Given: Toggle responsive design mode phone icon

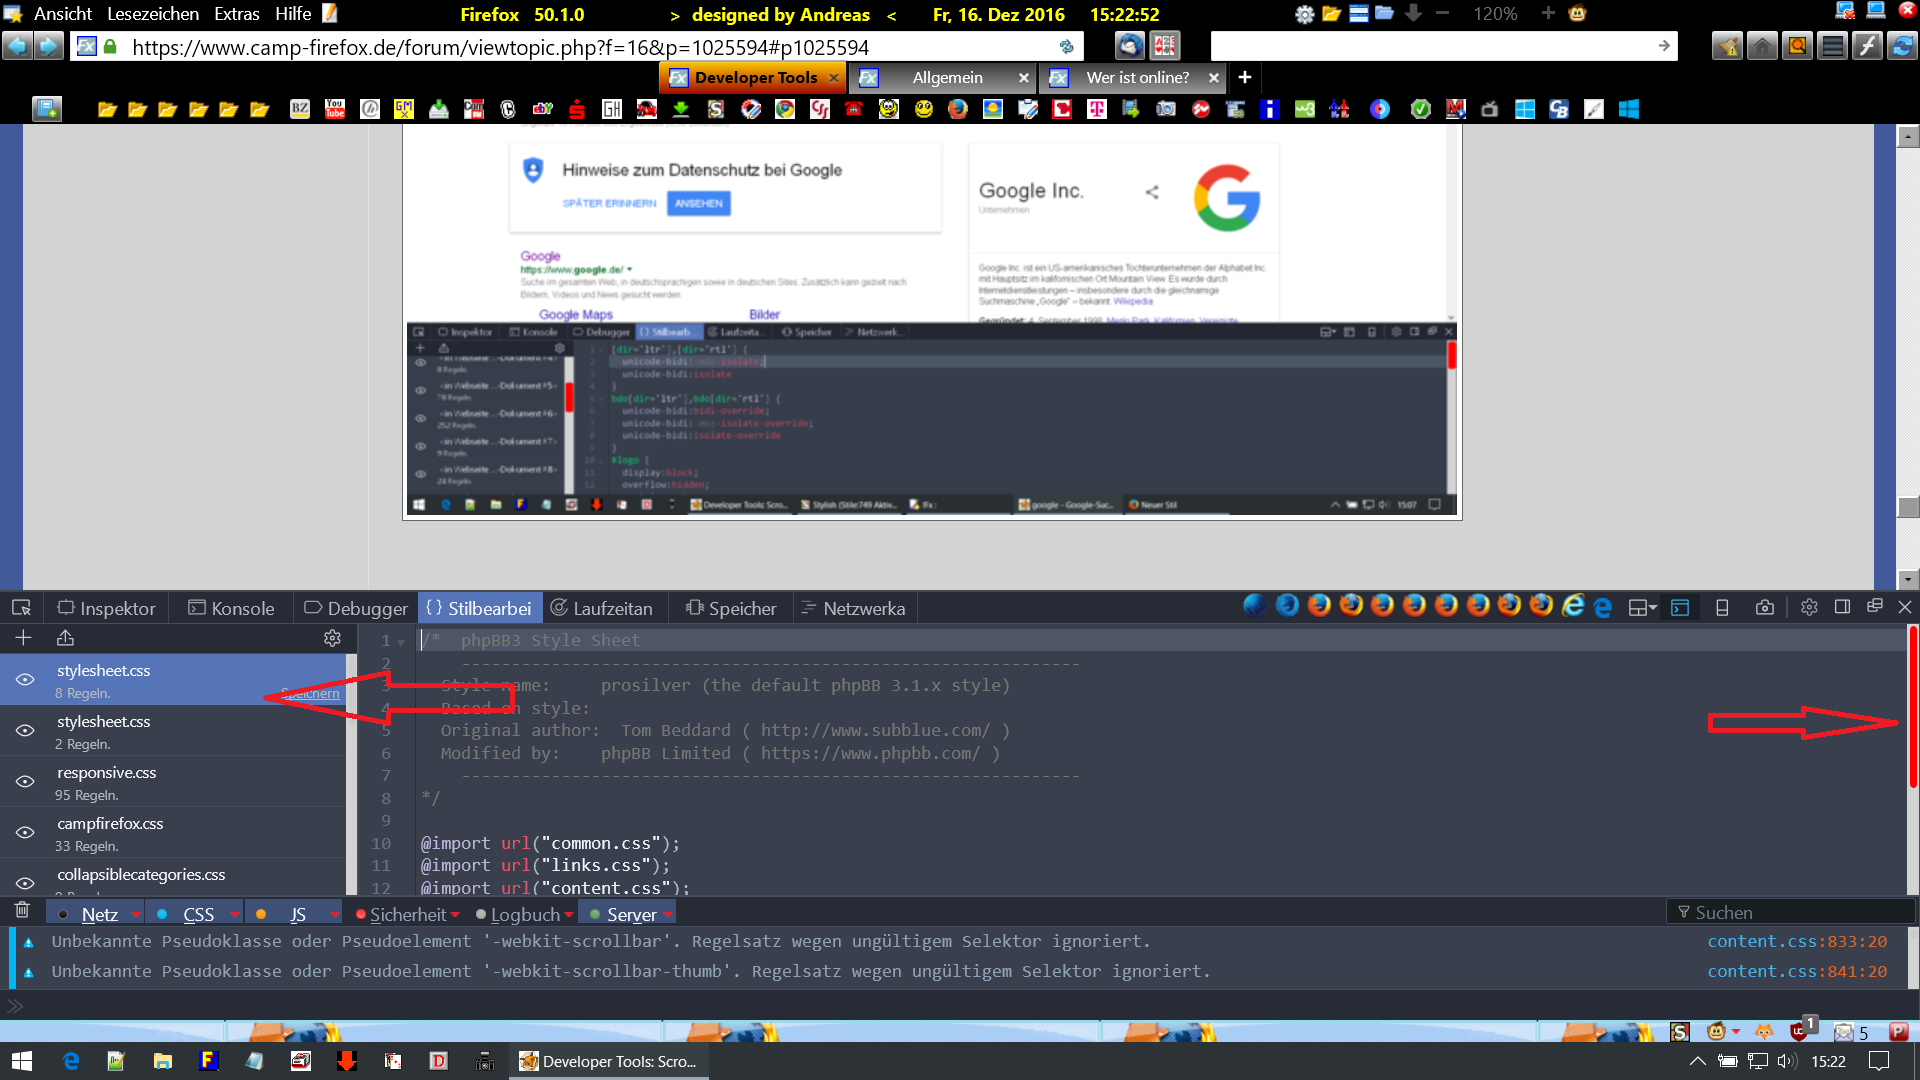Looking at the screenshot, I should tap(1722, 608).
